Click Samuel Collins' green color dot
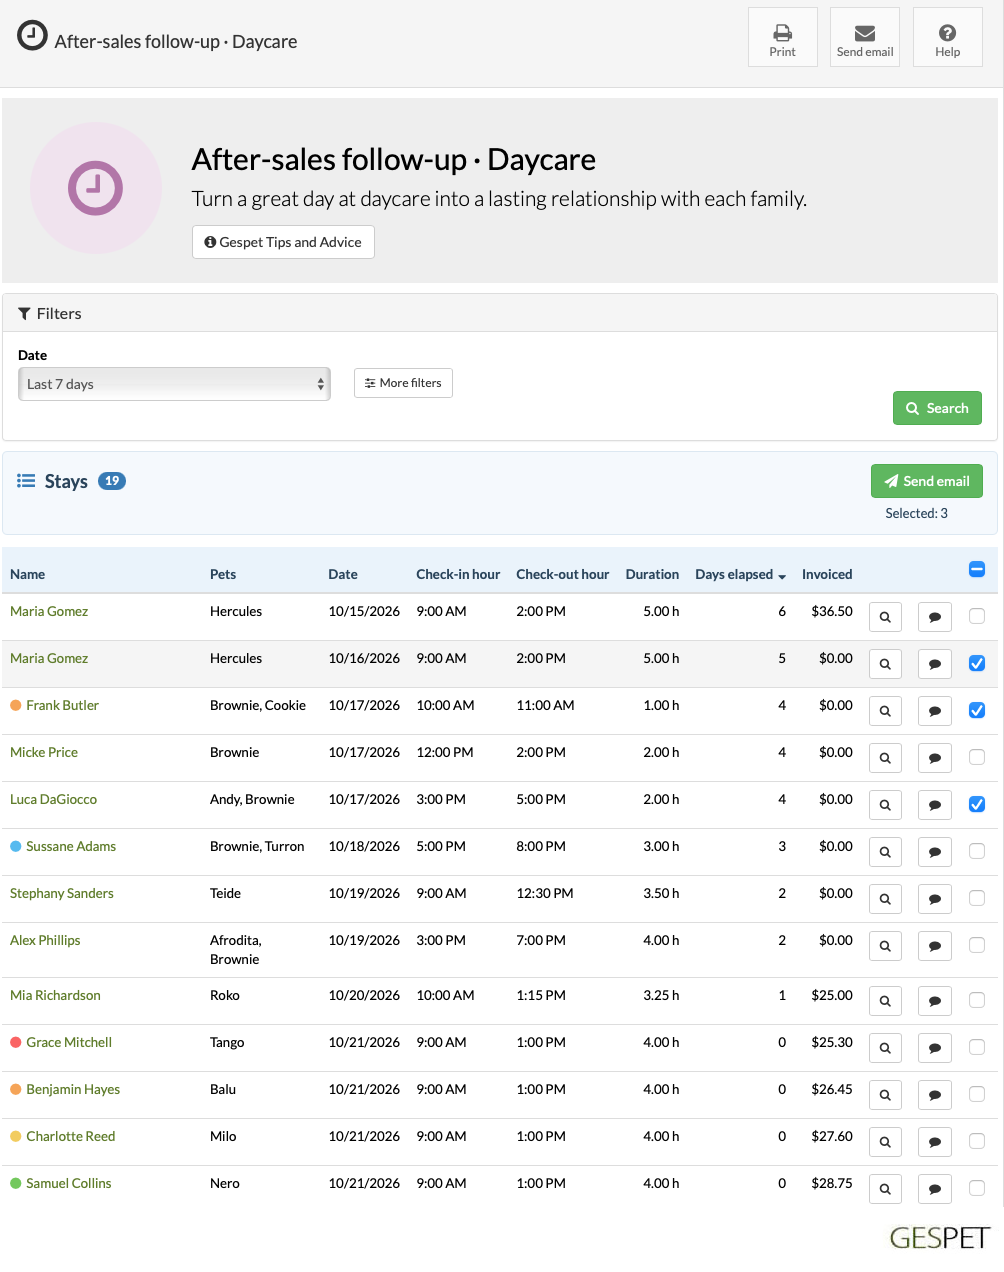 [x=16, y=1183]
